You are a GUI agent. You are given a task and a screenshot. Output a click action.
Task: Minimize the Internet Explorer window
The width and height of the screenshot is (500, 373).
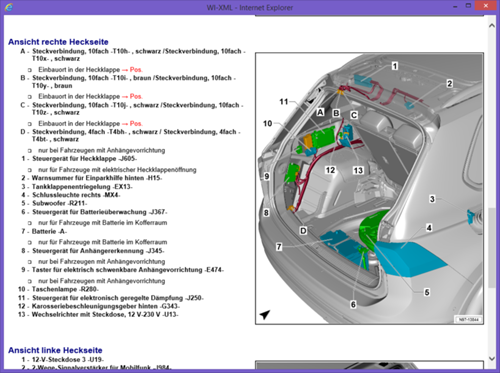point(455,6)
